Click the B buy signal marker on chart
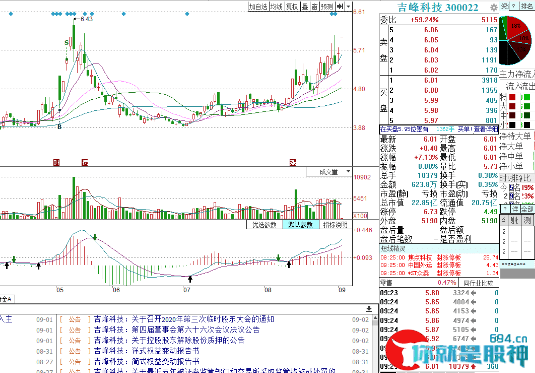This screenshot has width=535, height=373. point(59,127)
